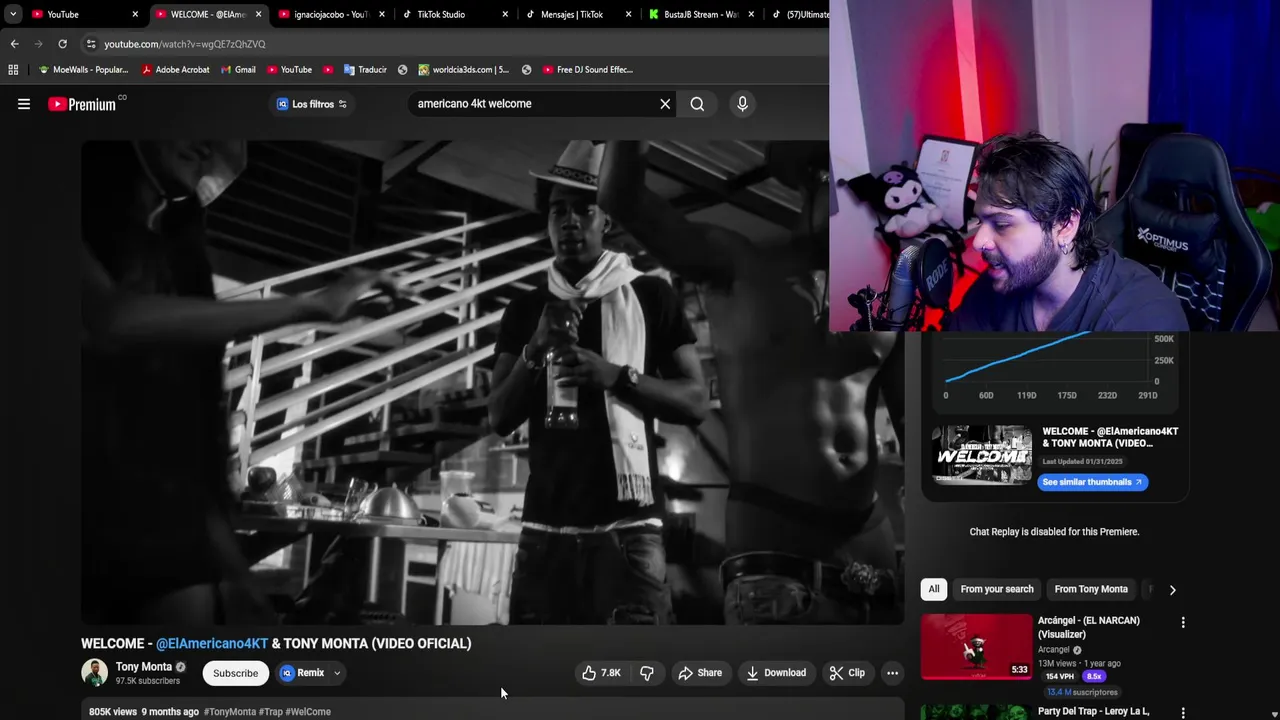The width and height of the screenshot is (1280, 720).
Task: Open the Los filtros filter toggle
Action: pos(312,104)
